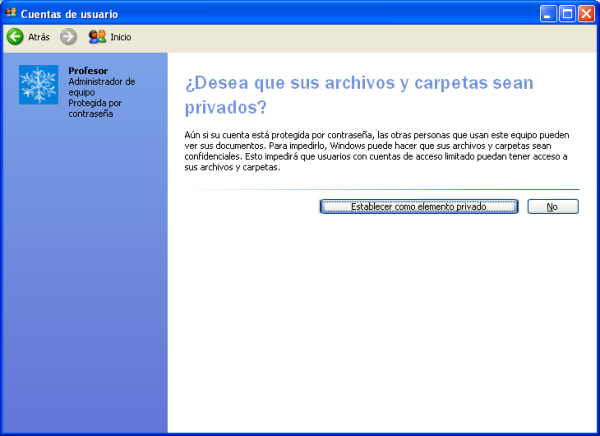Click the "Cuentas de usuario" title text
The height and width of the screenshot is (436, 600).
(69, 13)
